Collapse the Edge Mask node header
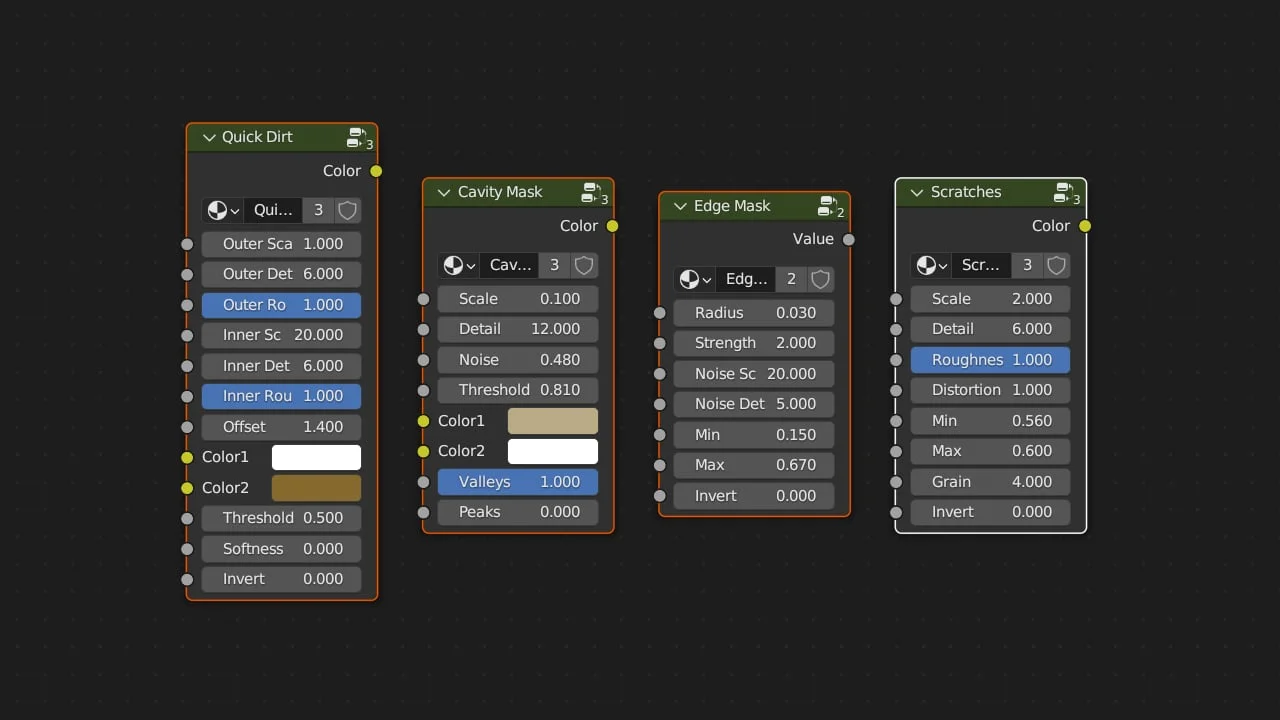Viewport: 1280px width, 720px height. click(x=679, y=206)
